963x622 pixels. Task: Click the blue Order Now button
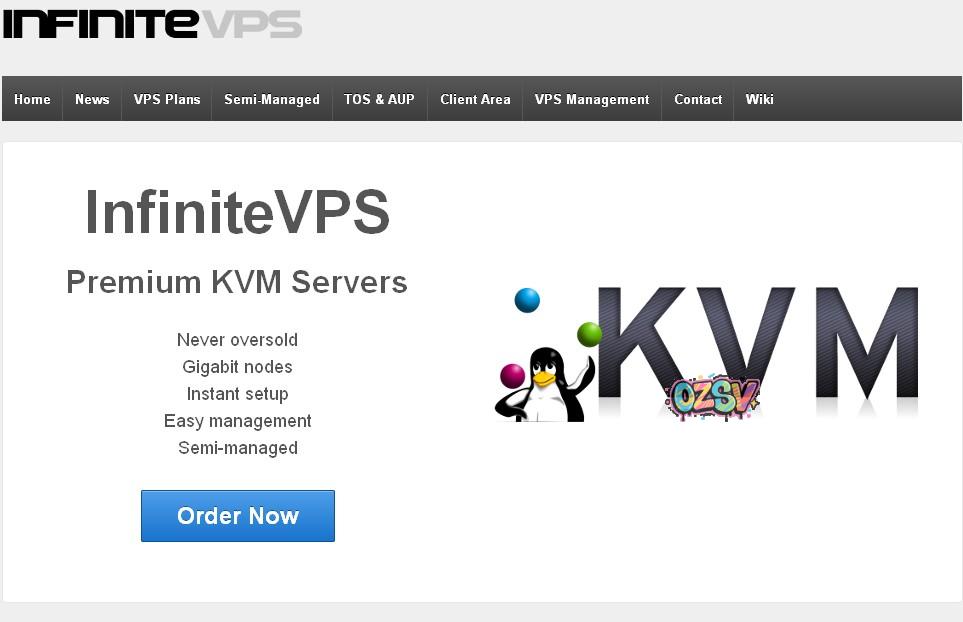coord(238,516)
